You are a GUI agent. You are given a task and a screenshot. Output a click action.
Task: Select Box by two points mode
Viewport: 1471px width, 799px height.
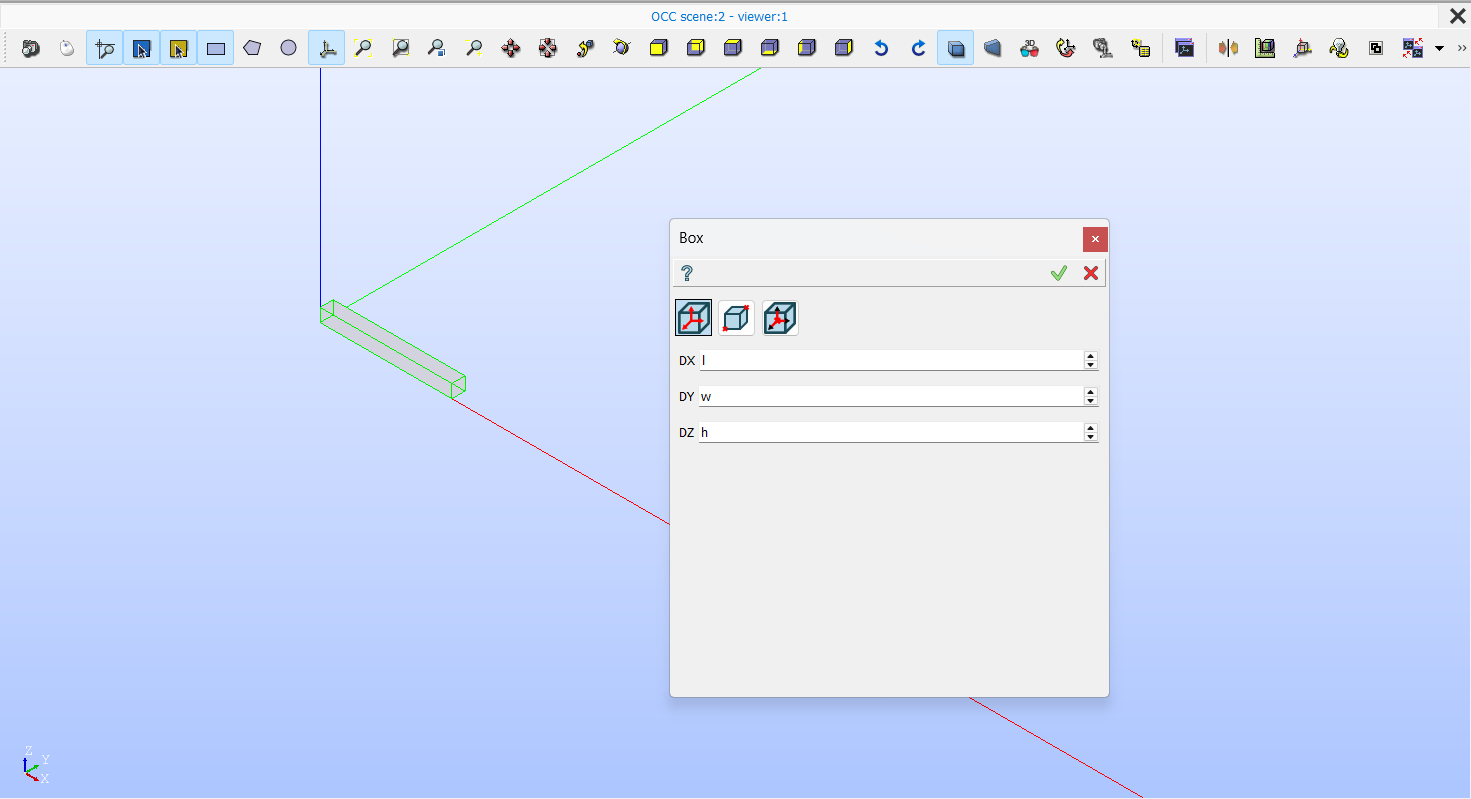click(x=737, y=318)
